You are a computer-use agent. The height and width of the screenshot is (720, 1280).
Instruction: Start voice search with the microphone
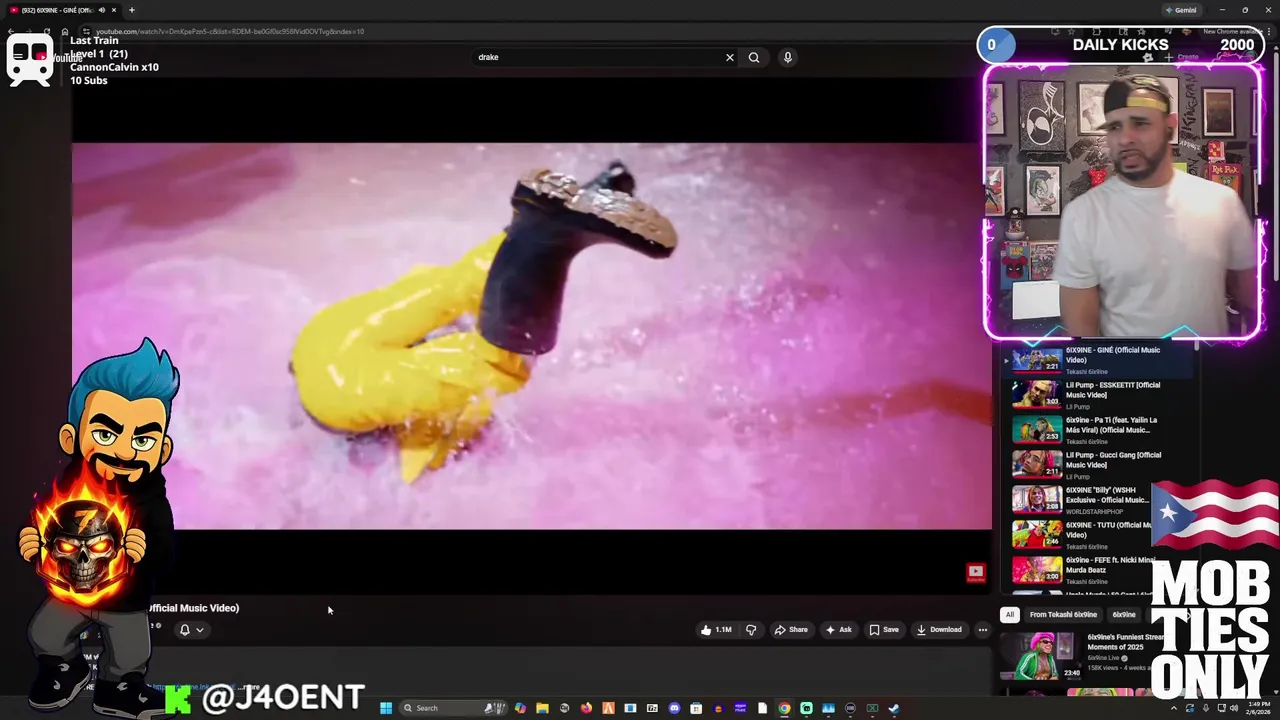click(788, 57)
